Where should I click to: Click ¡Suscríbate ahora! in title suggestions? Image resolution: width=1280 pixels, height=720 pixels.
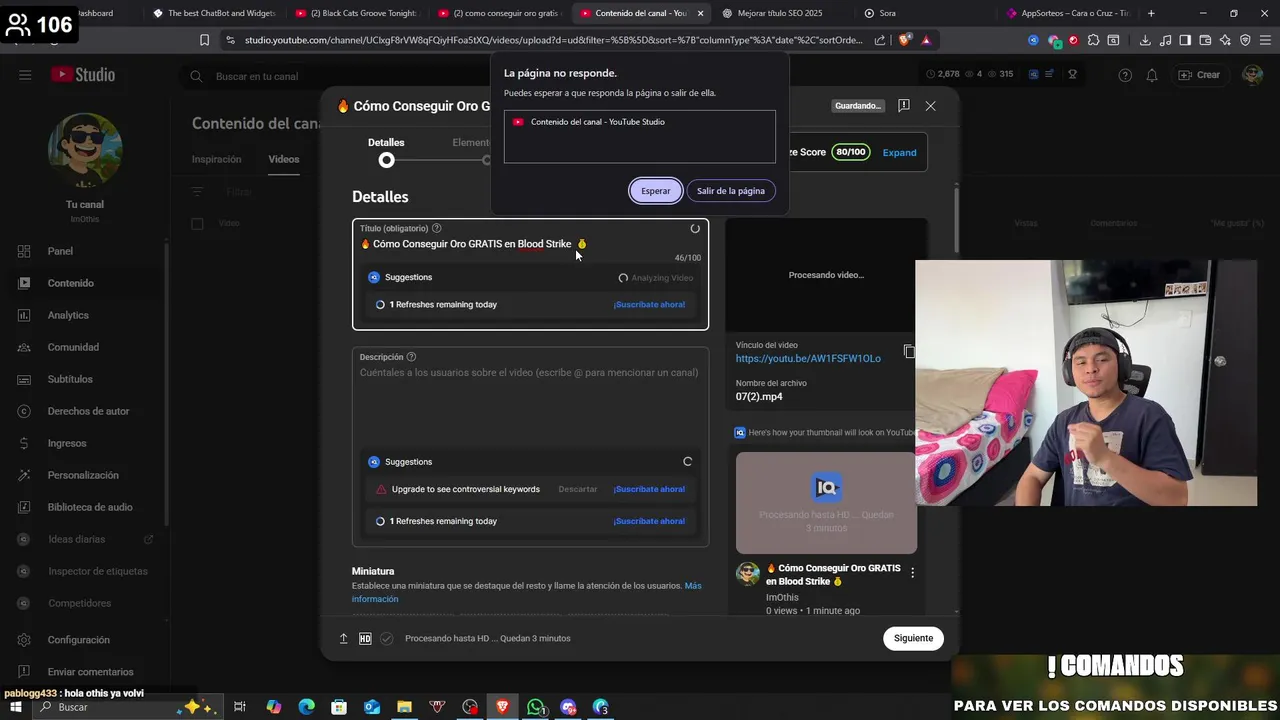649,304
